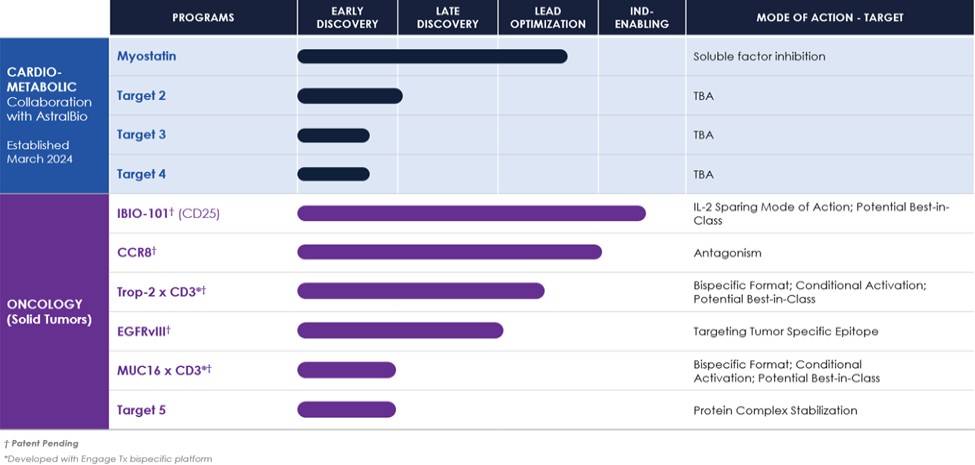Select the Oncology (Solid Tumors) category block
This screenshot has height=465, width=975.
pyautogui.click(x=54, y=312)
